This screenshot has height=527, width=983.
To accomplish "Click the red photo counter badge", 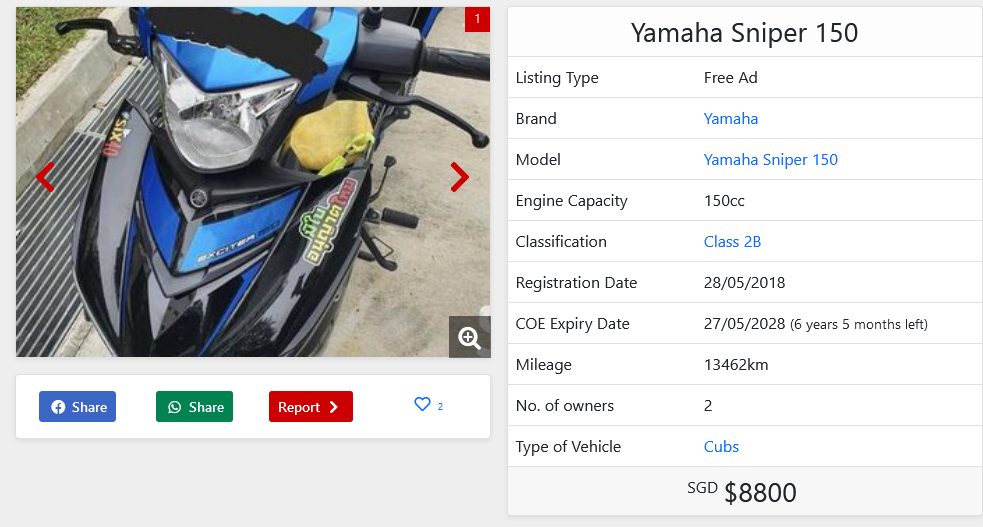I will click(x=477, y=19).
